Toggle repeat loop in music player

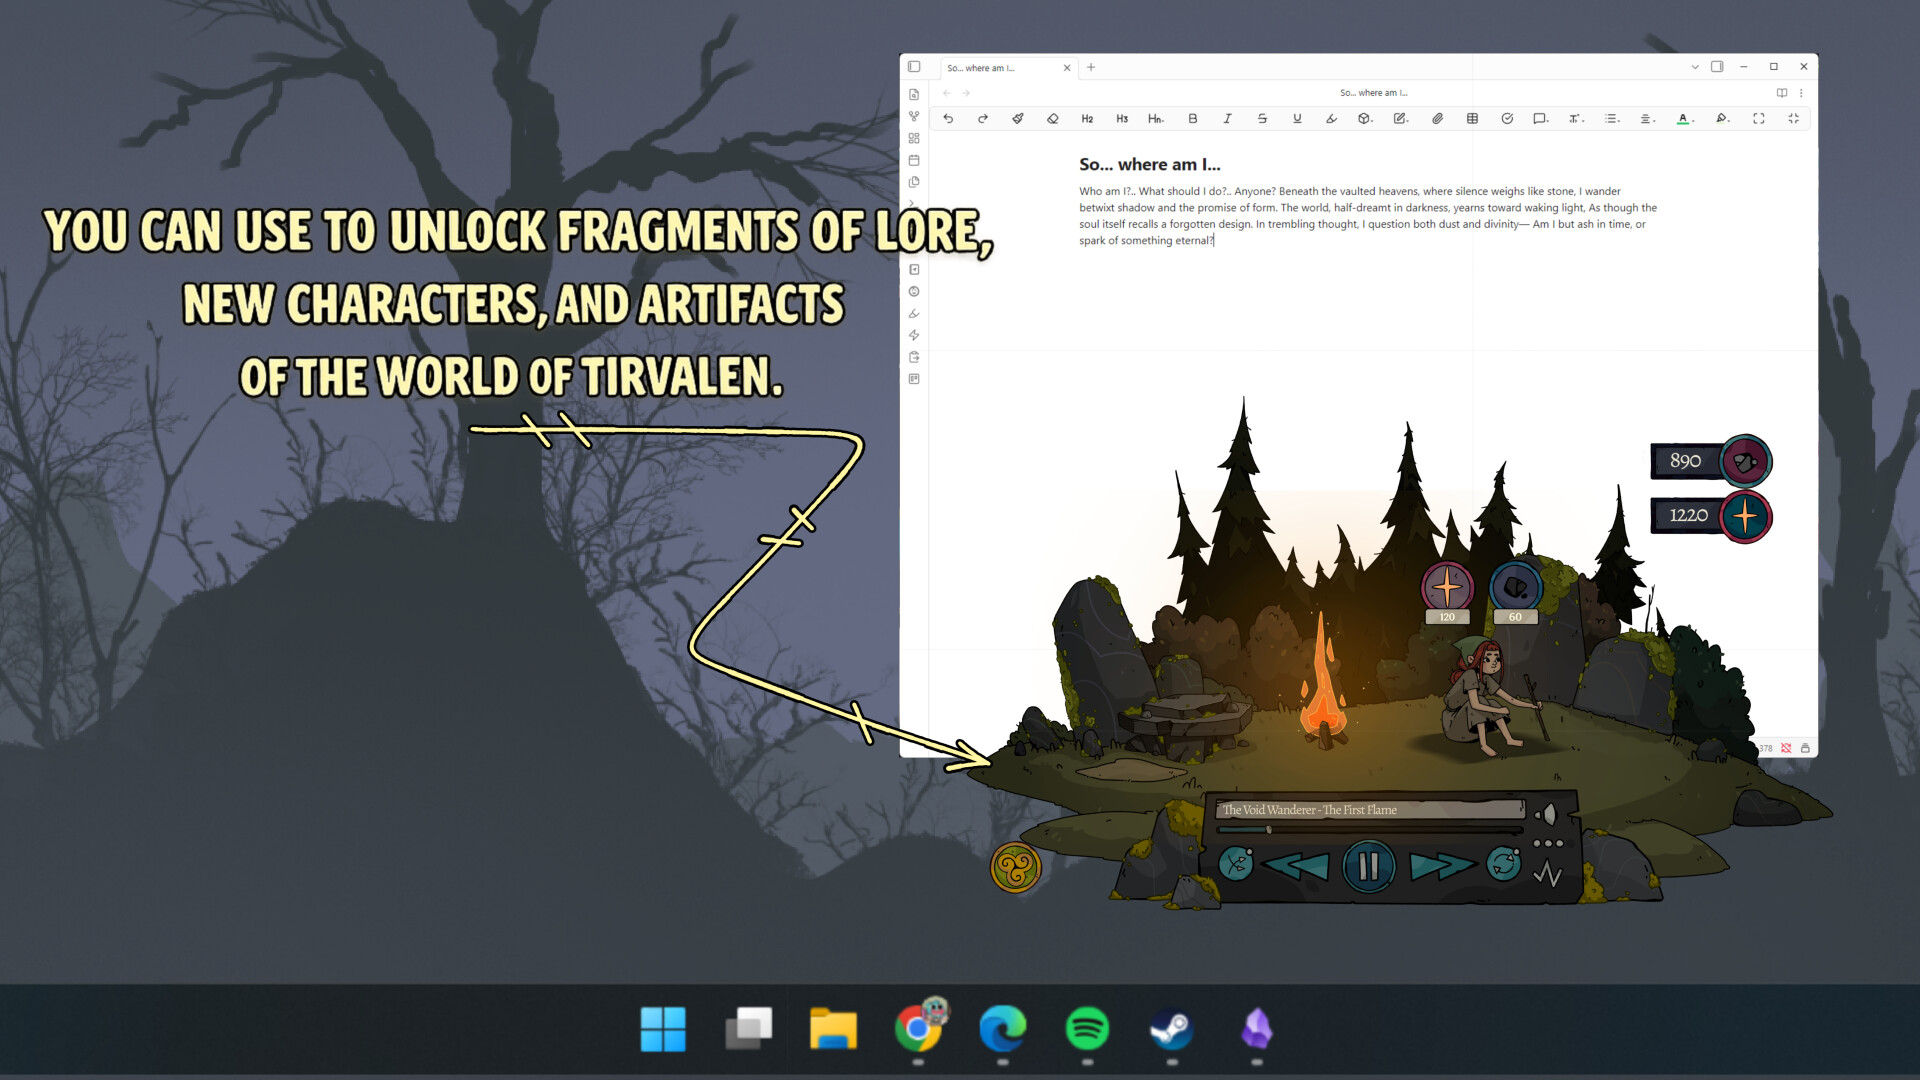point(1503,863)
